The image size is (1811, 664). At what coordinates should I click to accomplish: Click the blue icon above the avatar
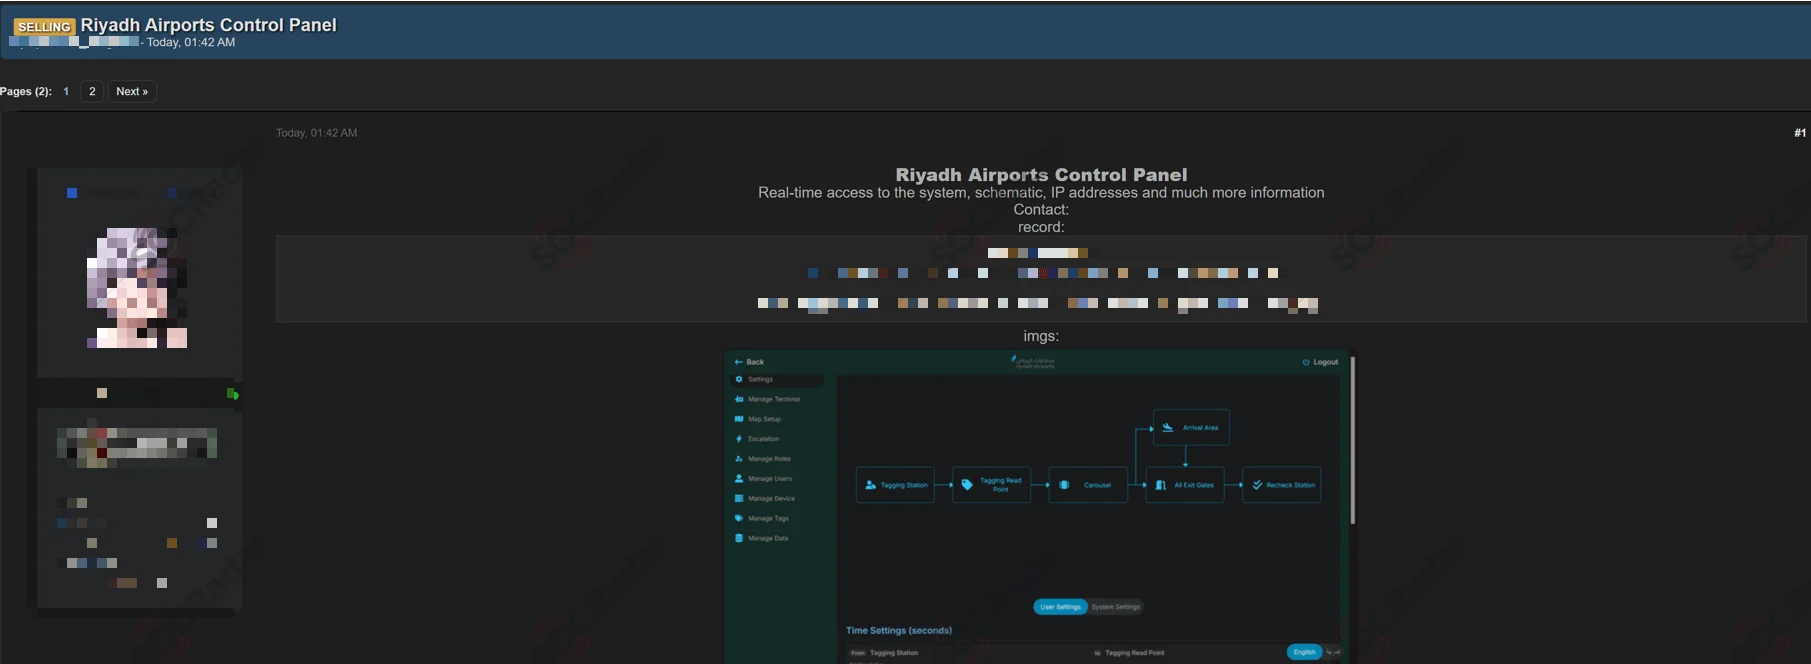coord(72,193)
